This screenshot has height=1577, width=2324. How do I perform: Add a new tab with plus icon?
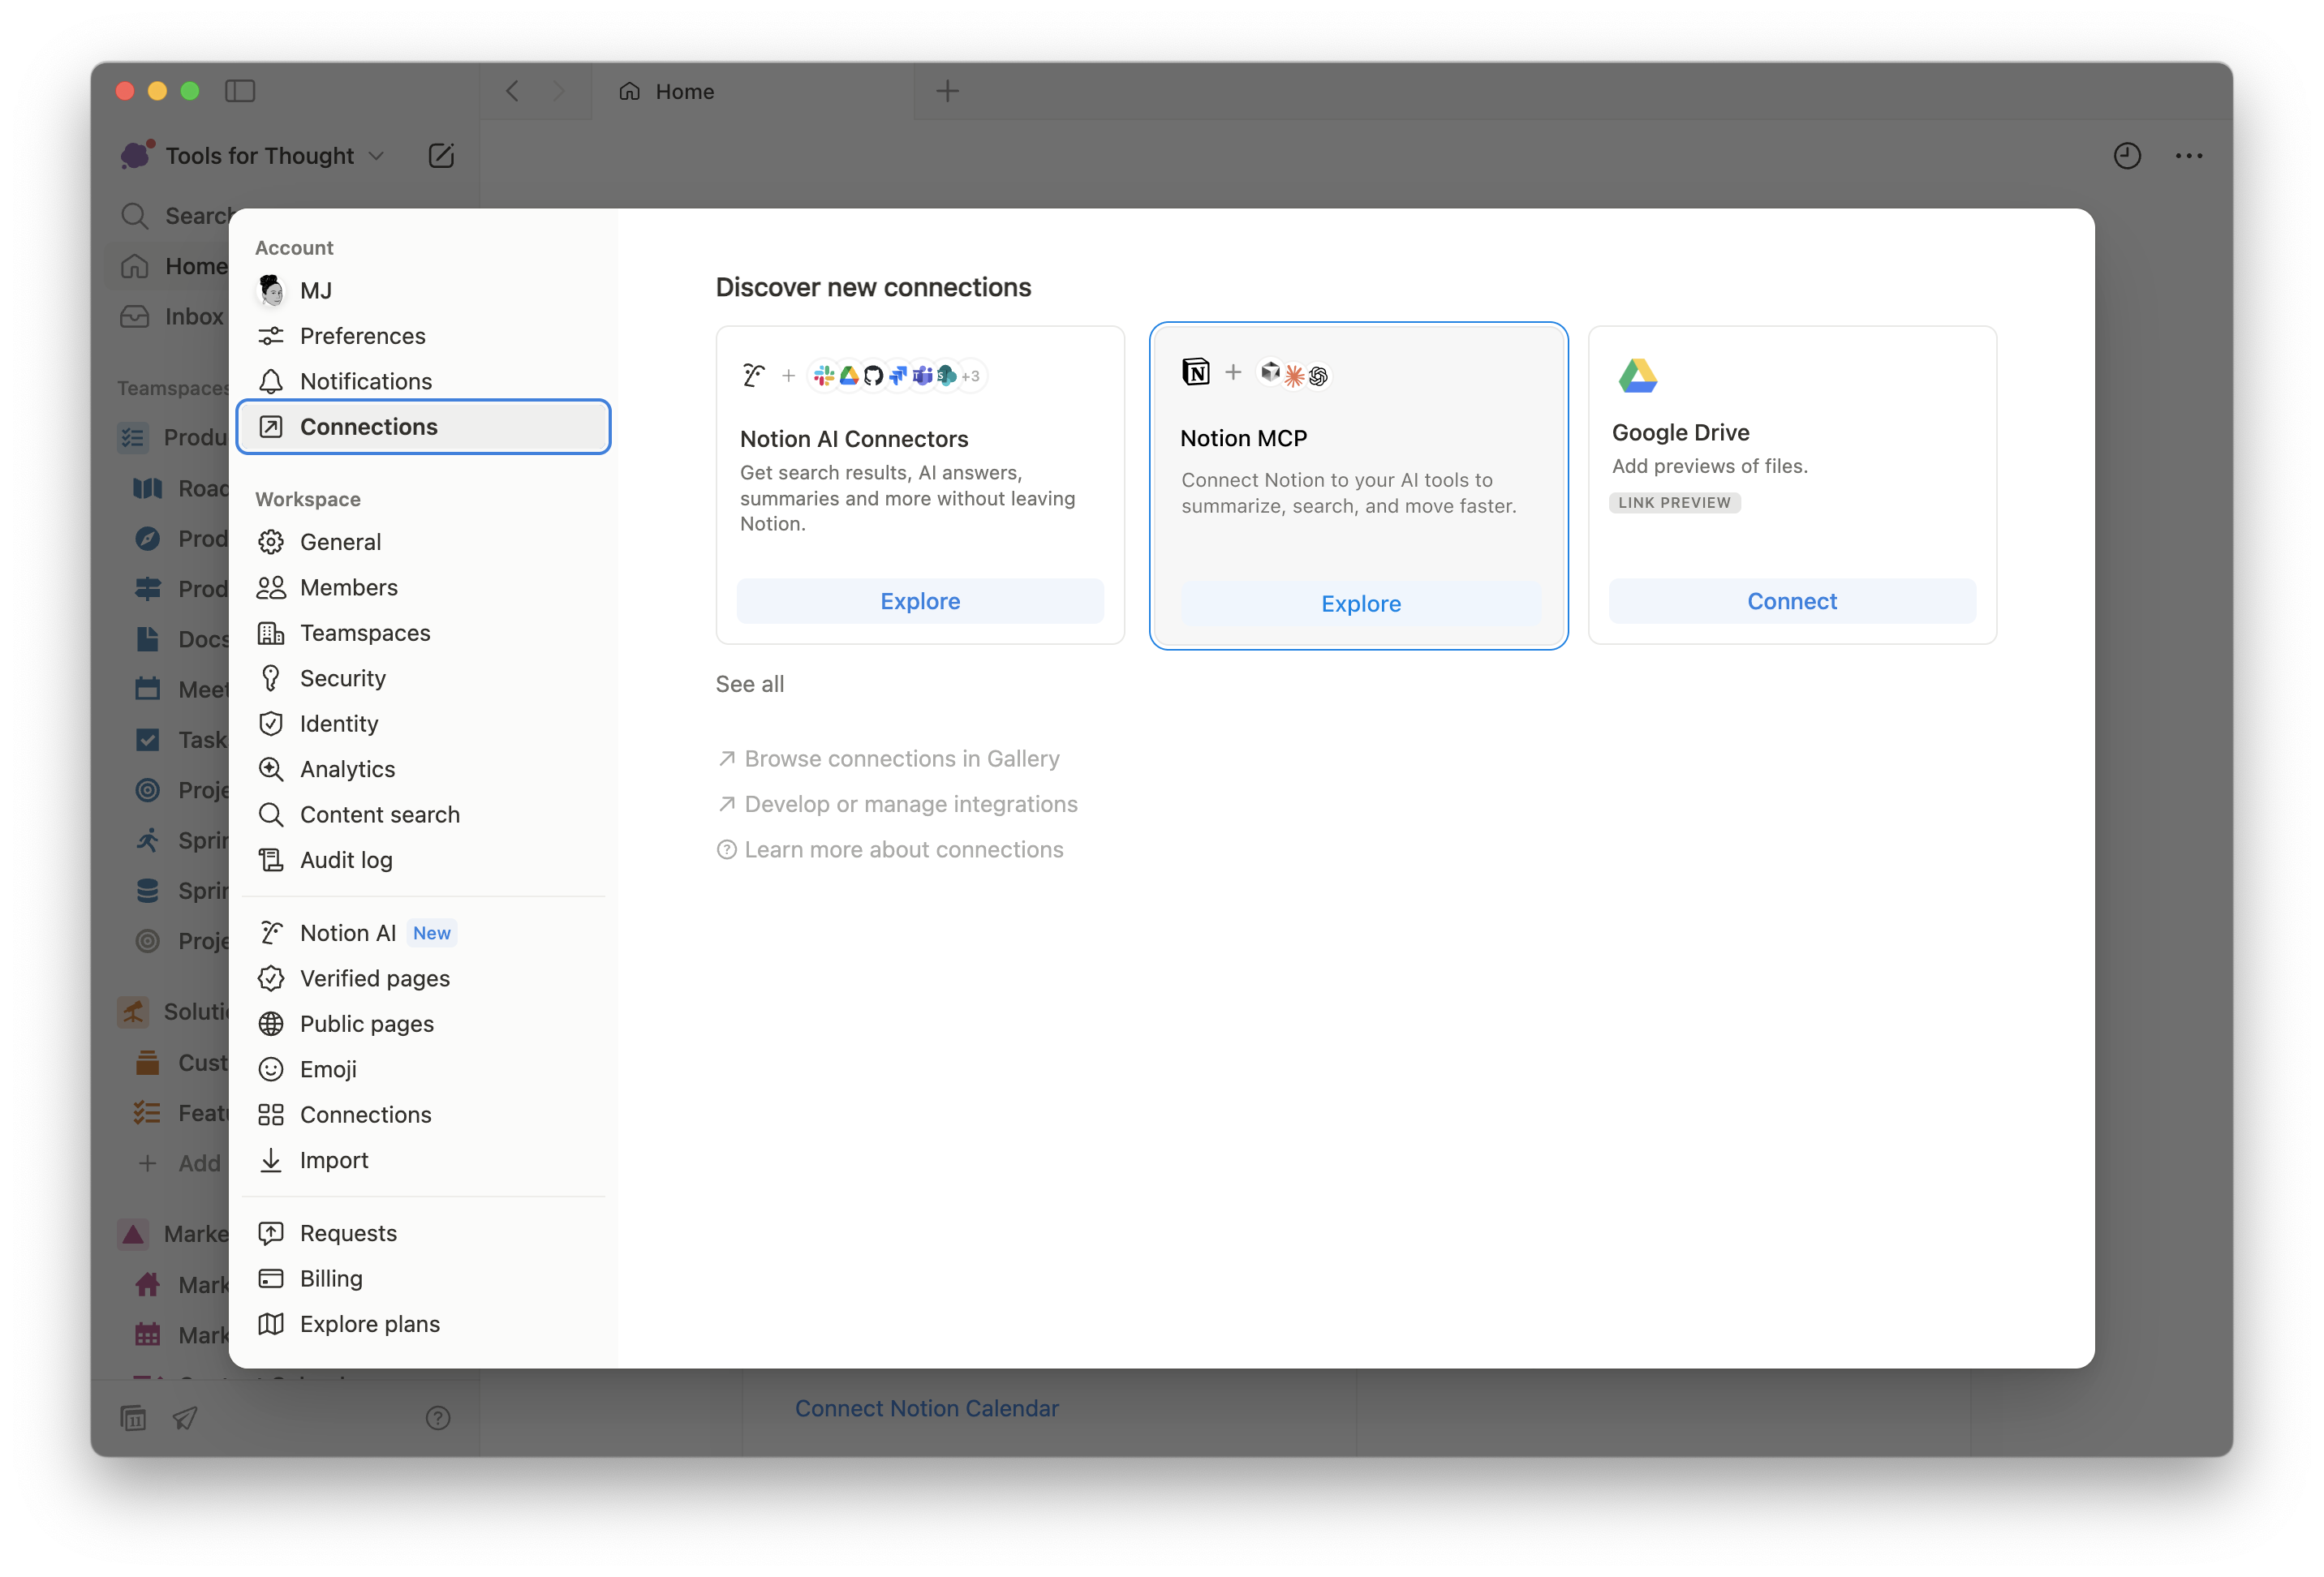pos(946,91)
